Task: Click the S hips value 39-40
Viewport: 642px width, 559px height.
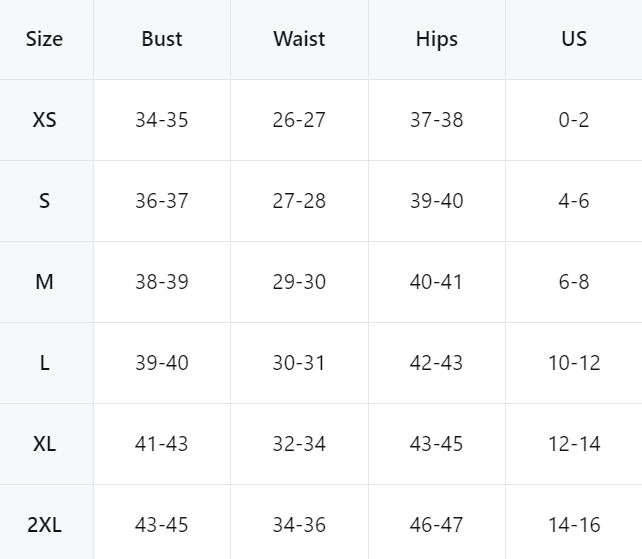Action: click(436, 201)
